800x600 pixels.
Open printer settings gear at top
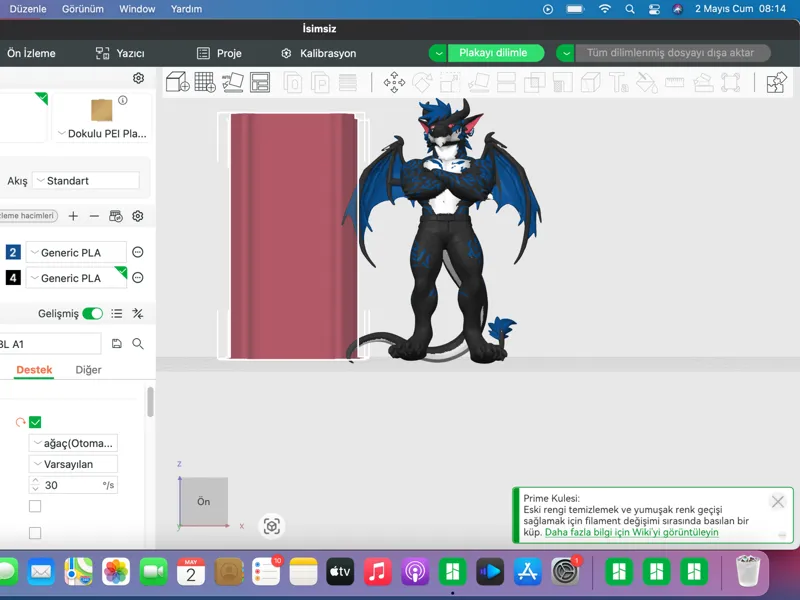(138, 78)
